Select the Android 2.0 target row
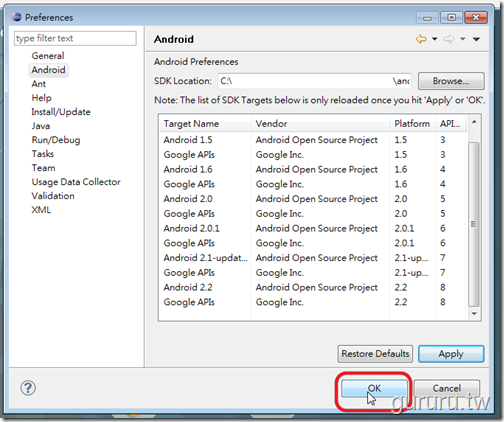 pos(313,199)
